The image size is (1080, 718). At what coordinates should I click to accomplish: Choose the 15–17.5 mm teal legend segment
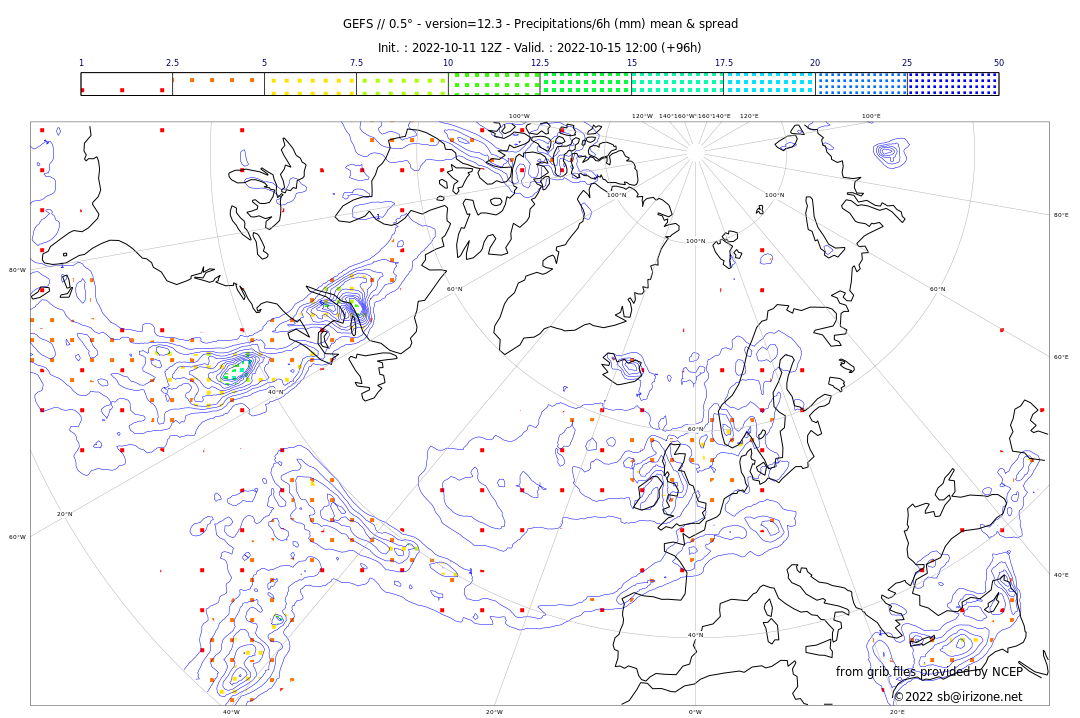coord(678,84)
